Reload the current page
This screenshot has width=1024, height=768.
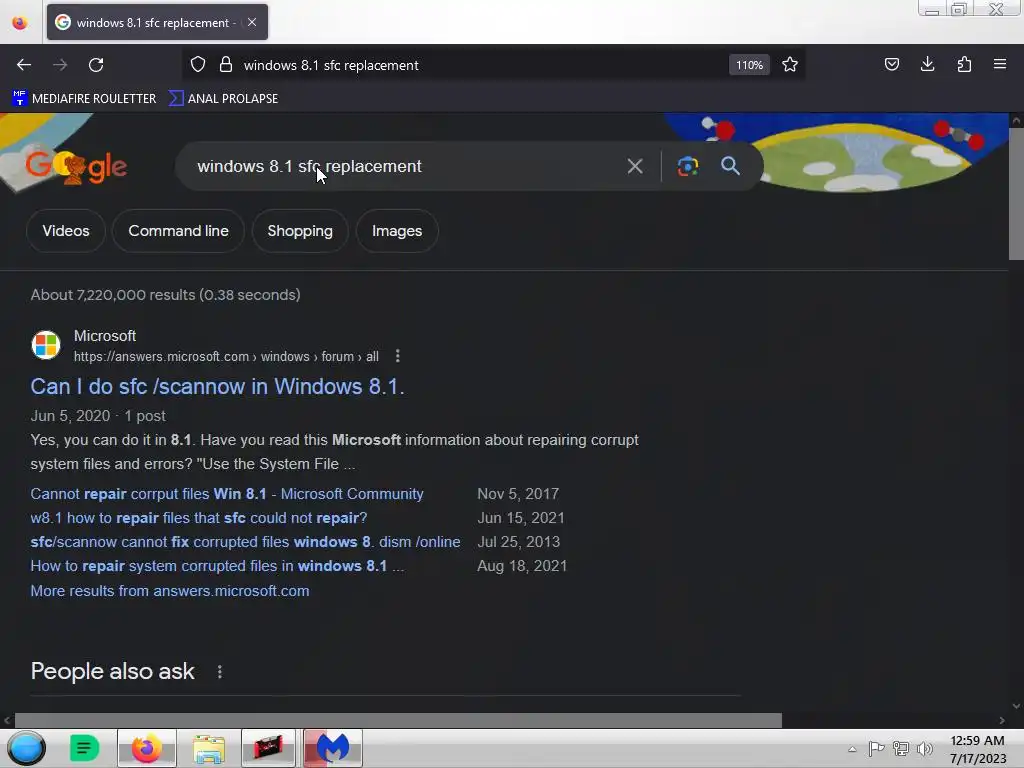pyautogui.click(x=96, y=65)
